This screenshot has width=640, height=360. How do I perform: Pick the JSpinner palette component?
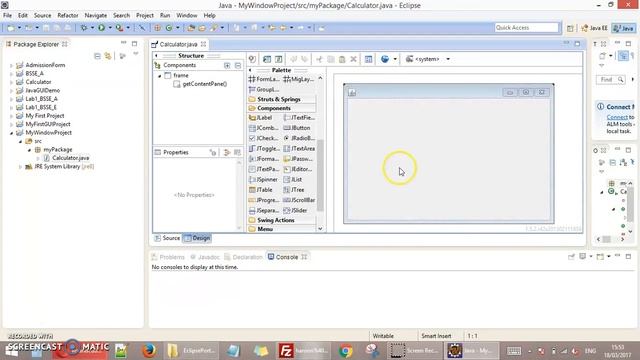pyautogui.click(x=263, y=180)
